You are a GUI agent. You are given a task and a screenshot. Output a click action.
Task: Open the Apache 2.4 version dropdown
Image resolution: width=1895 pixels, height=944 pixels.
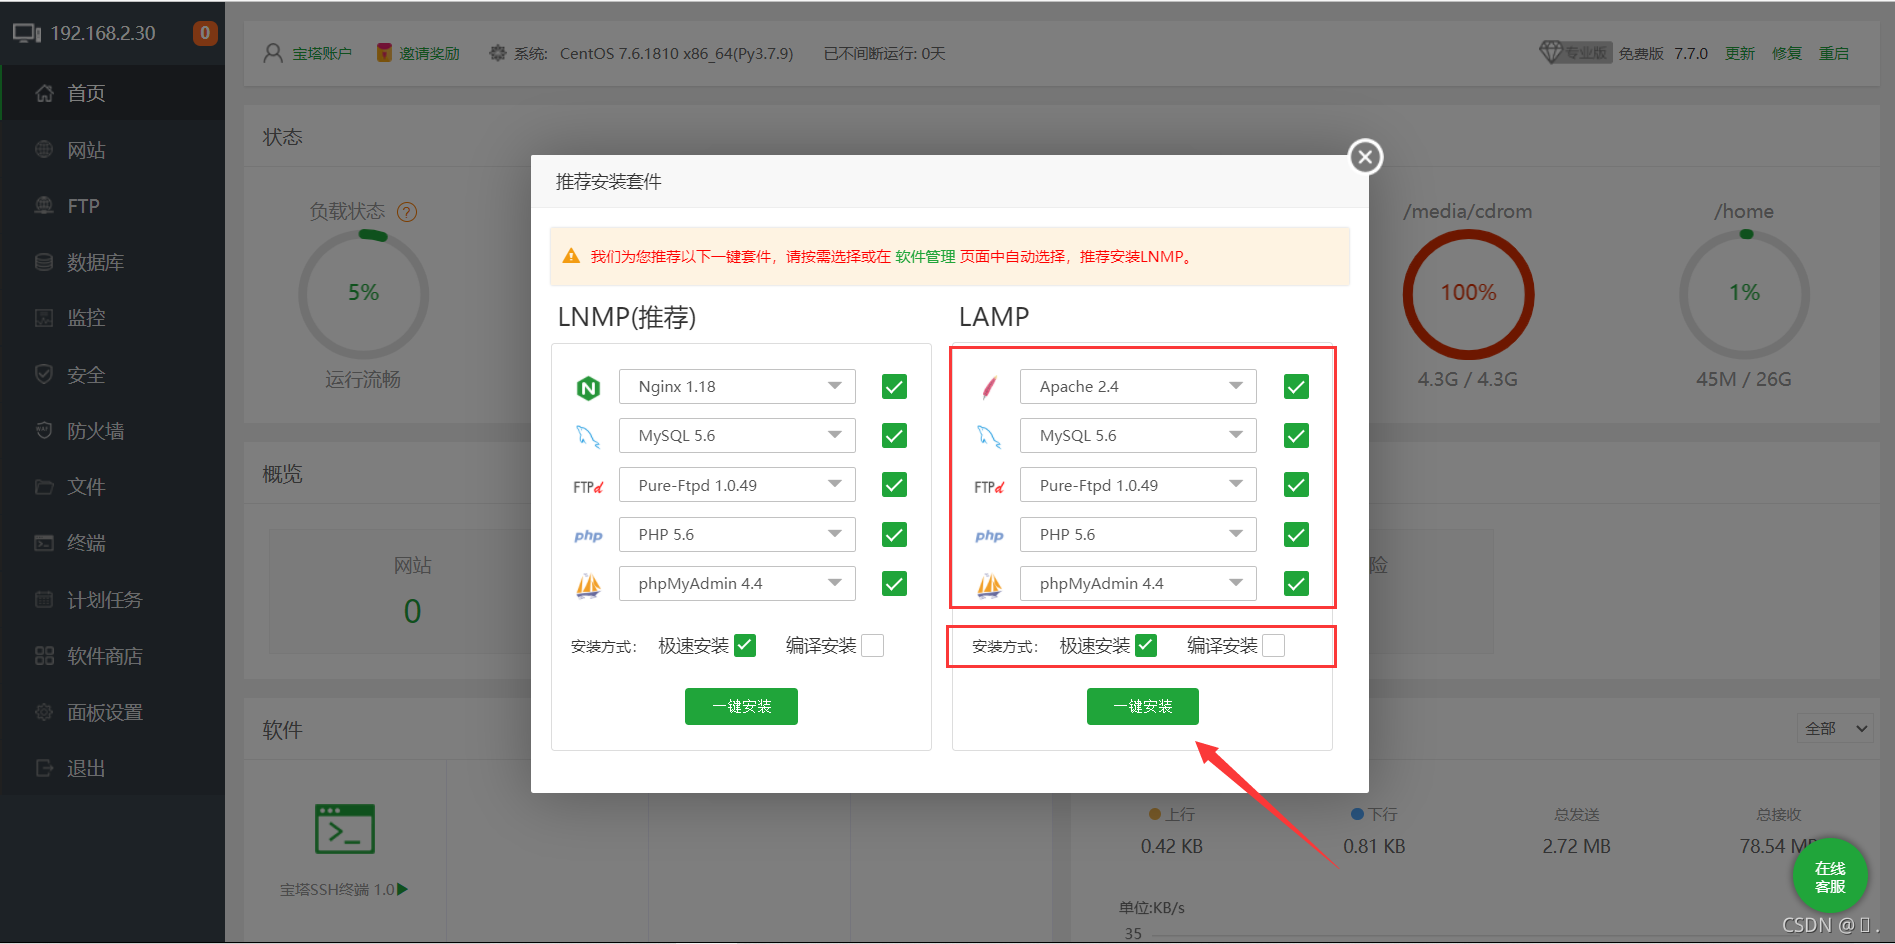point(1138,387)
